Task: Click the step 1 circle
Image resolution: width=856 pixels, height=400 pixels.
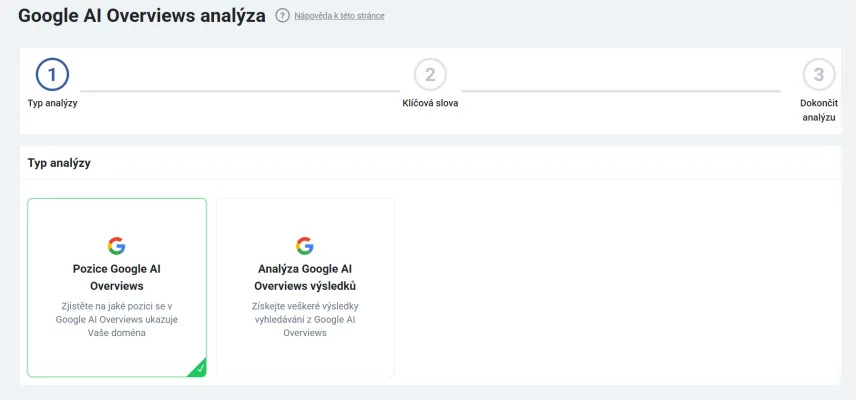Action: coord(52,74)
